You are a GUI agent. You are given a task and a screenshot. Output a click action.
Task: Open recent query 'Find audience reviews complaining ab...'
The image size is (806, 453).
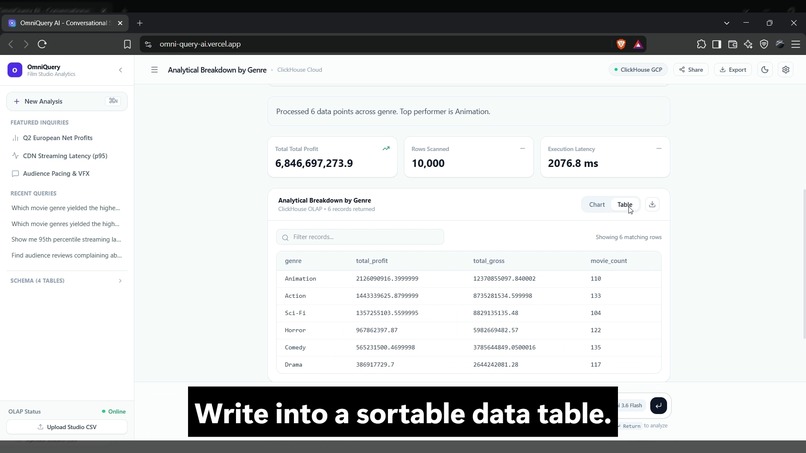coord(67,256)
